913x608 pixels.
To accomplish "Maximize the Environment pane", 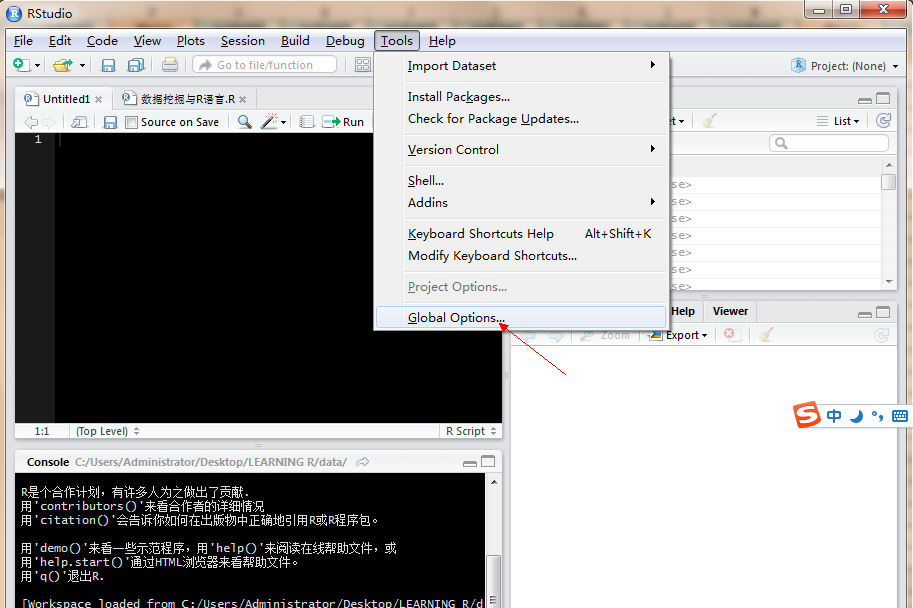I will 883,98.
